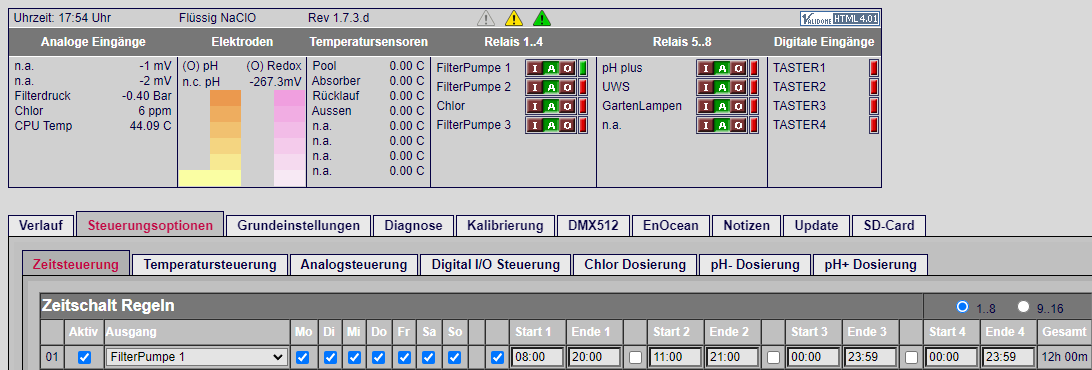
Task: Click the gray warning triangle icon
Action: pyautogui.click(x=485, y=18)
